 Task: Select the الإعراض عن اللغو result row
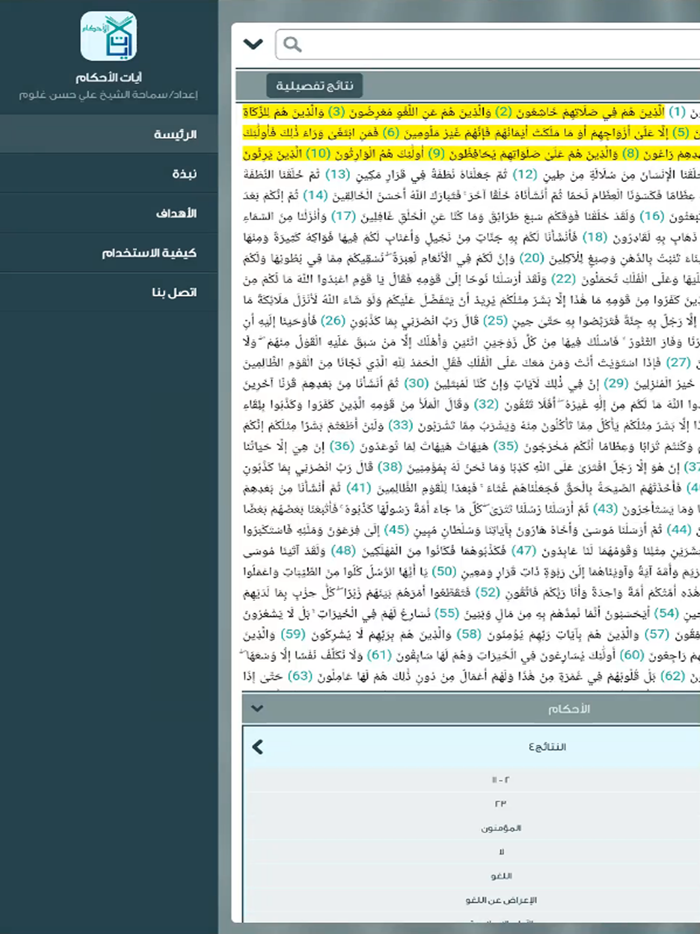500,900
